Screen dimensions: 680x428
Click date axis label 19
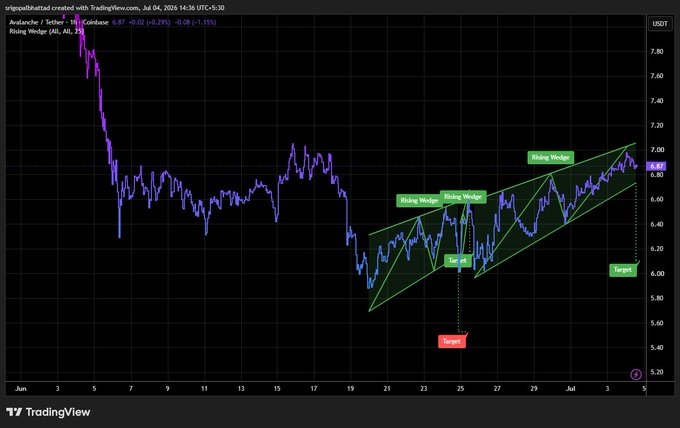click(350, 389)
